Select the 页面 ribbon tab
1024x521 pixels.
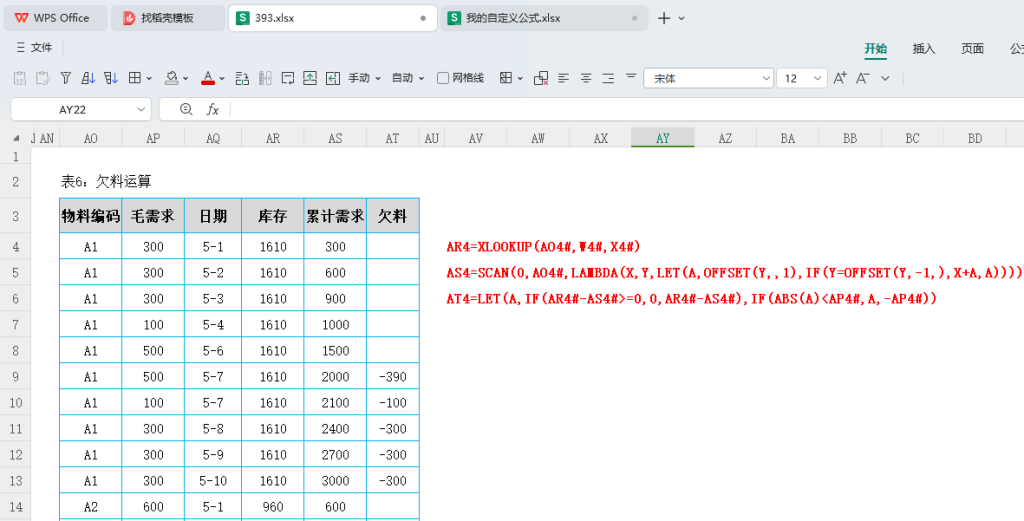972,49
